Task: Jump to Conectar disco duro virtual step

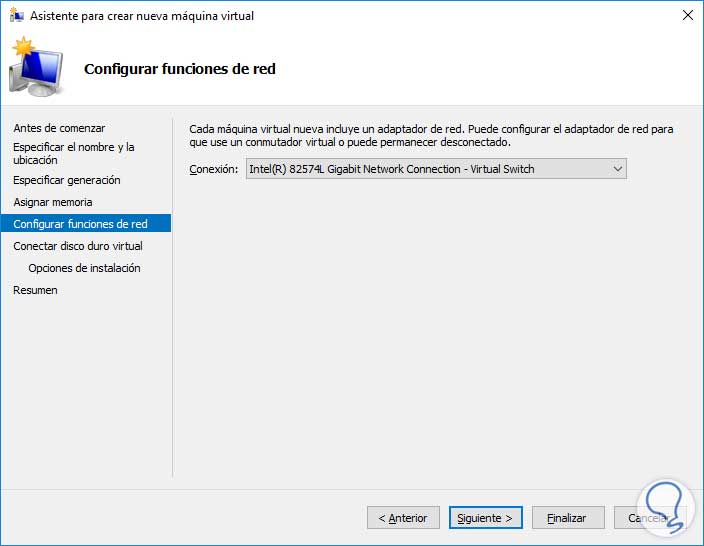Action: point(78,246)
